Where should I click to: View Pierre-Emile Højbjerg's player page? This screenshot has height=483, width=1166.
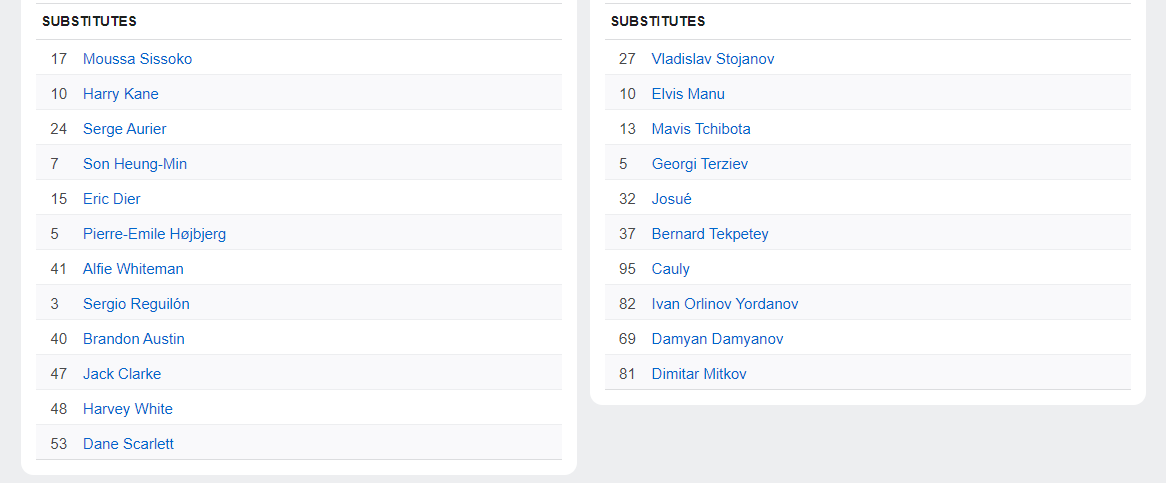[154, 234]
